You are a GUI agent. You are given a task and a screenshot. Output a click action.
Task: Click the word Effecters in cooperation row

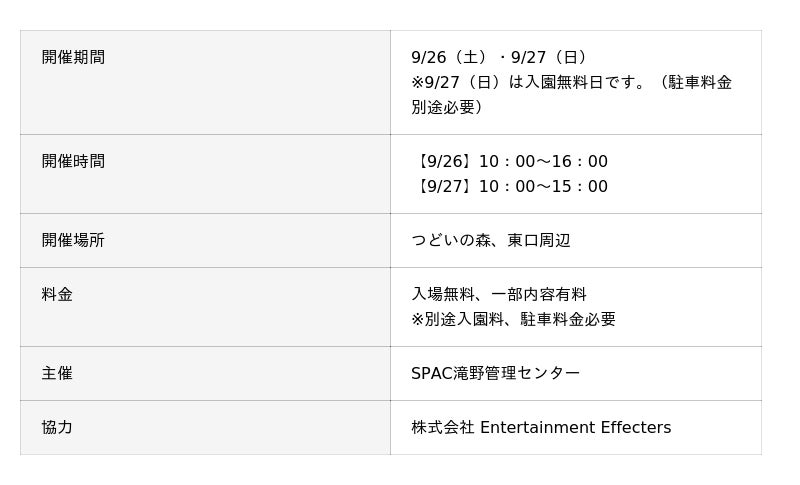636,427
